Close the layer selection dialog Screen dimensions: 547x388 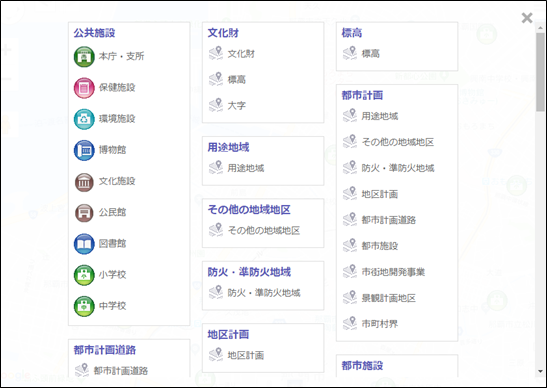click(x=527, y=18)
